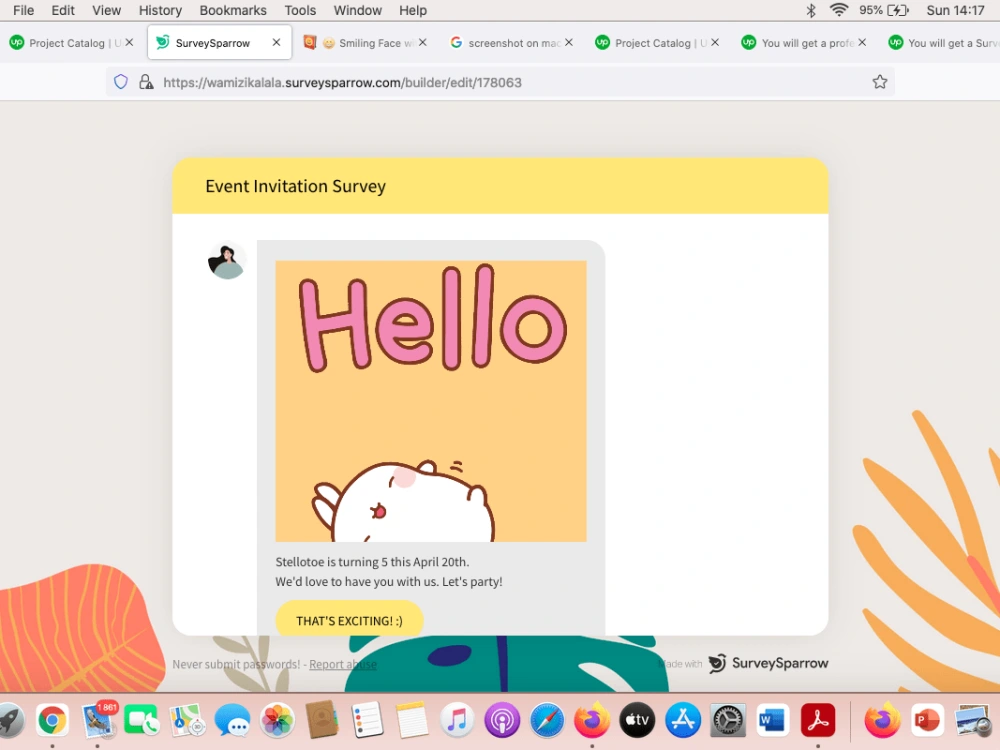Open the Bookmarks menu
The height and width of the screenshot is (750, 1000).
pyautogui.click(x=233, y=10)
